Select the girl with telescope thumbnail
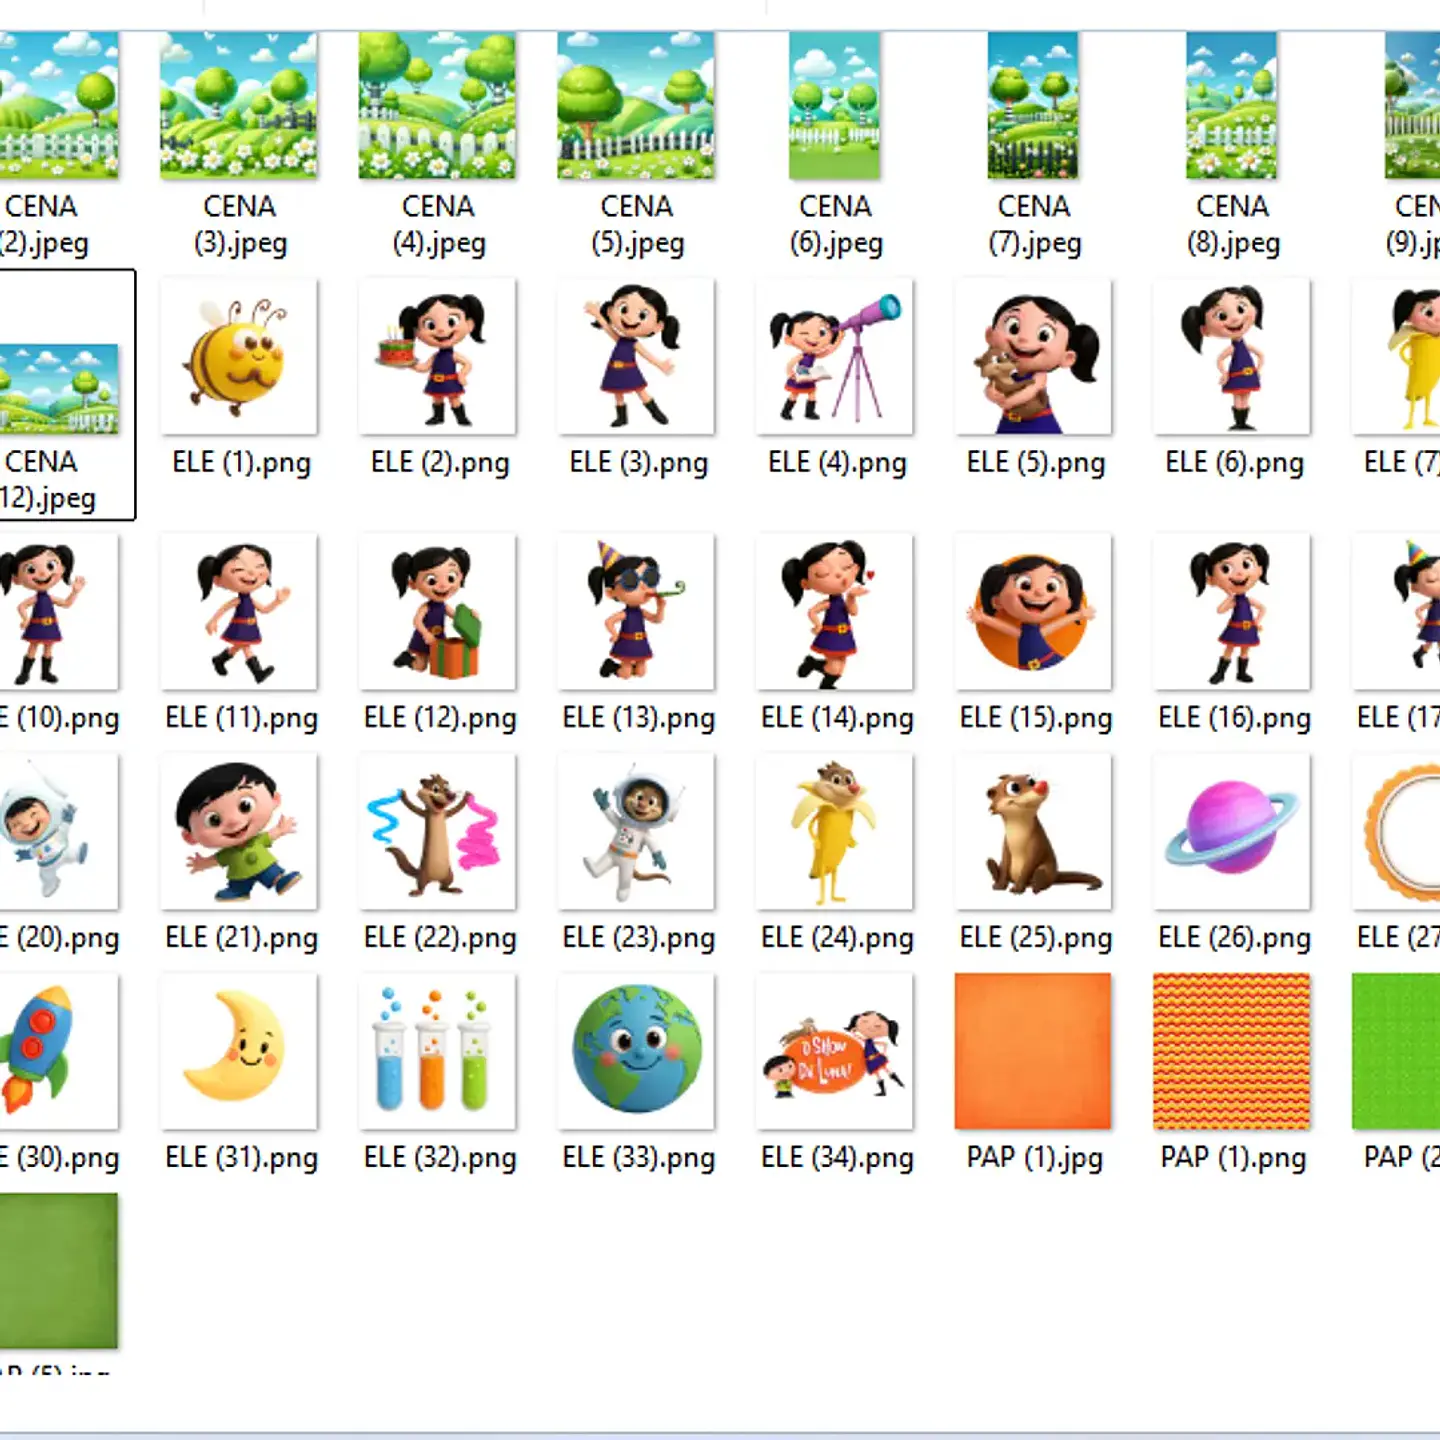 [x=835, y=357]
